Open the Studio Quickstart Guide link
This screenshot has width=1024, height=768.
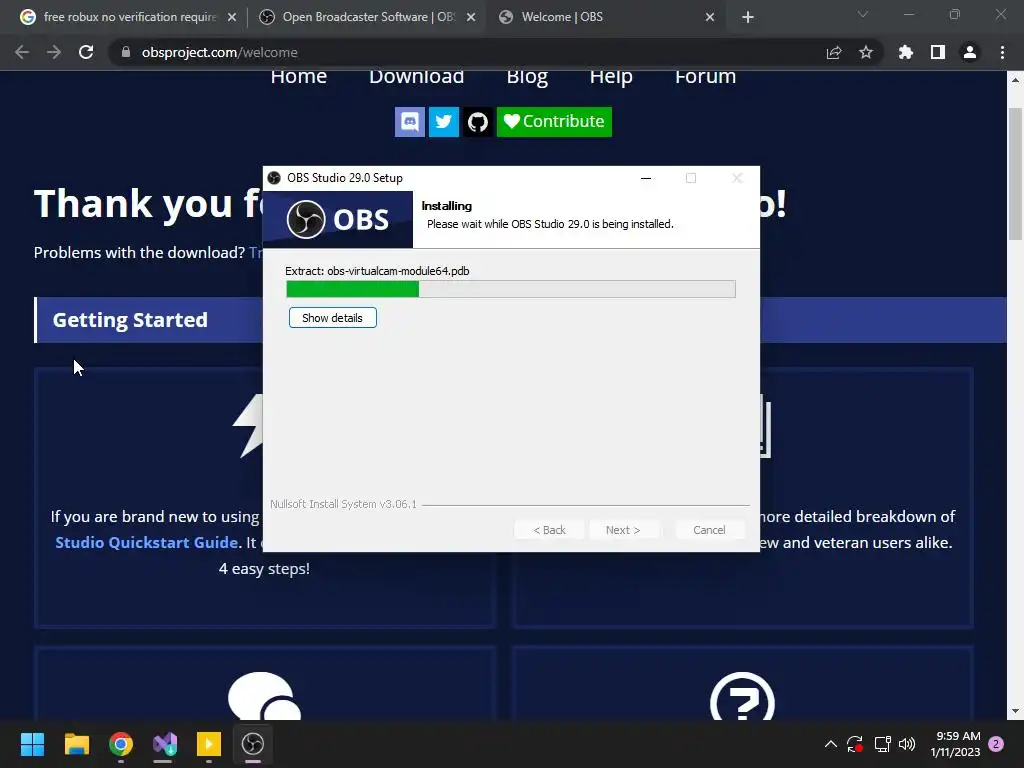146,543
